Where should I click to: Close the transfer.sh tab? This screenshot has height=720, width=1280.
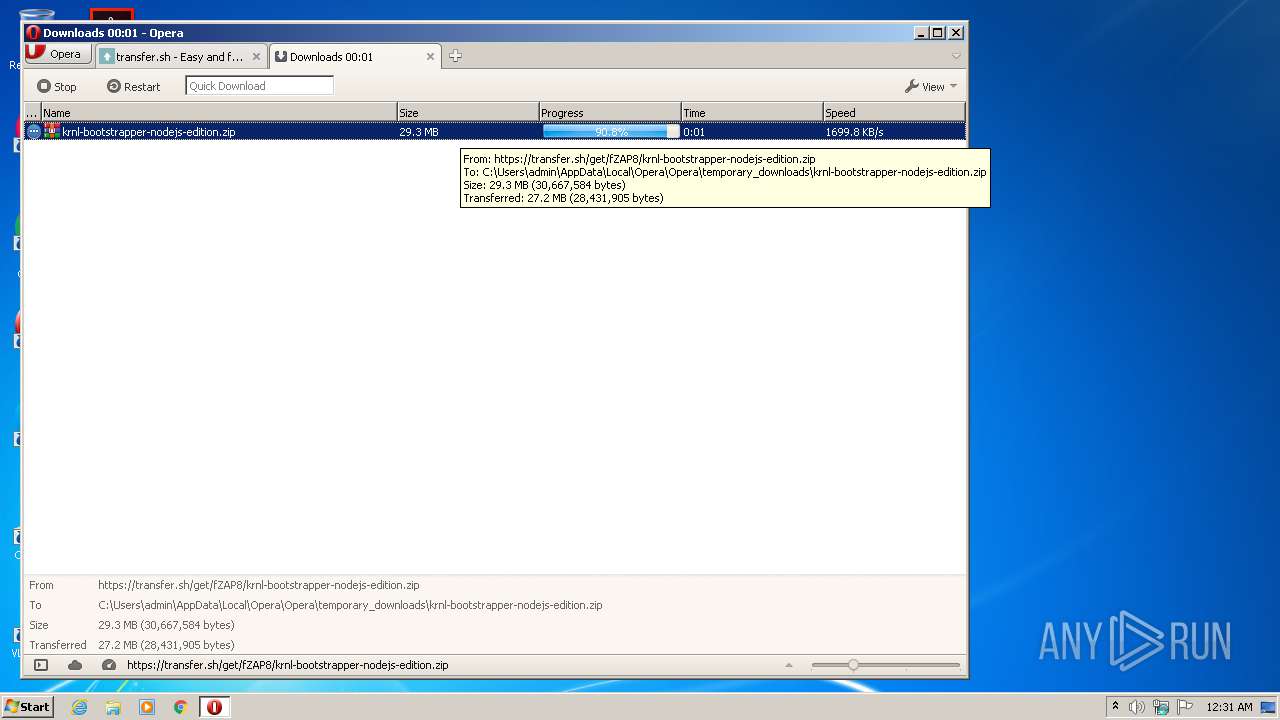tap(256, 57)
